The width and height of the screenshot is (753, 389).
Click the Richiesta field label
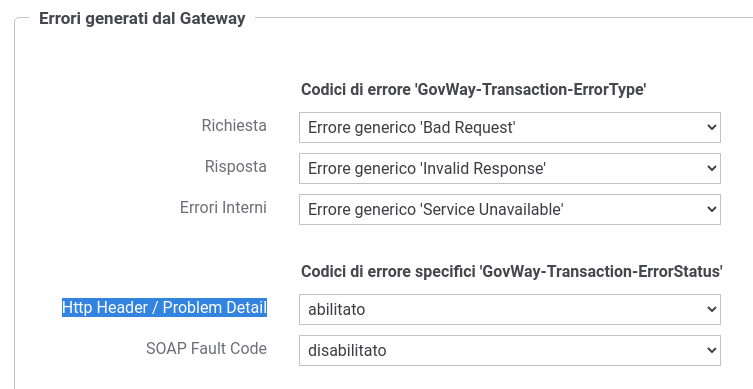click(234, 125)
